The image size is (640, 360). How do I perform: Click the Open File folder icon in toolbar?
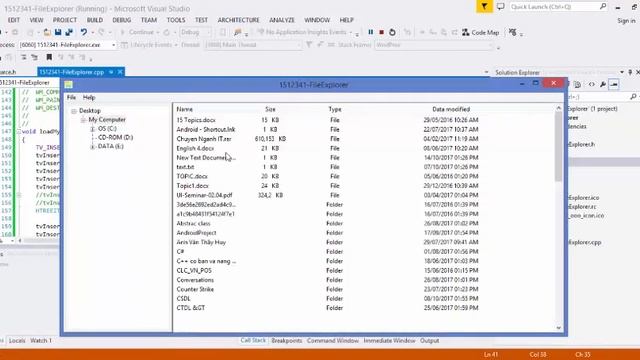47,32
